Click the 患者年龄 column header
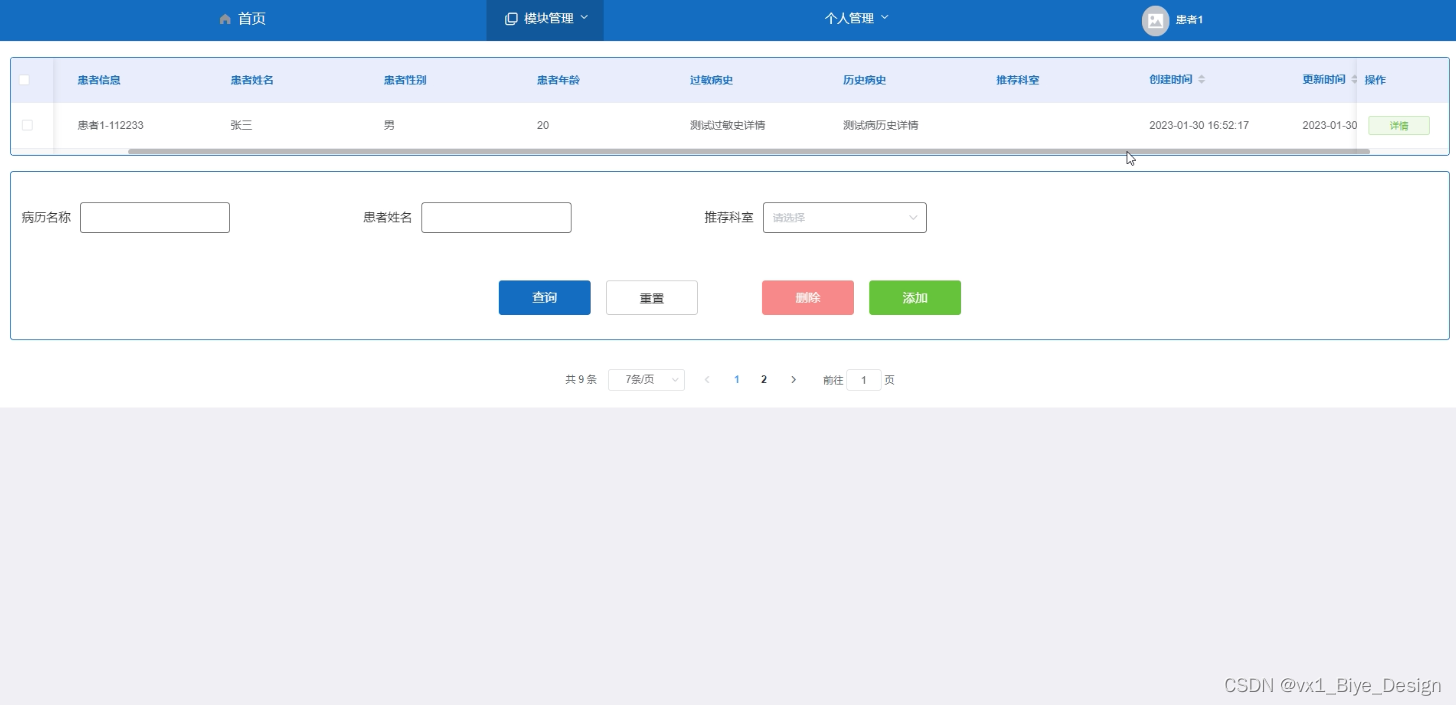 (x=558, y=80)
